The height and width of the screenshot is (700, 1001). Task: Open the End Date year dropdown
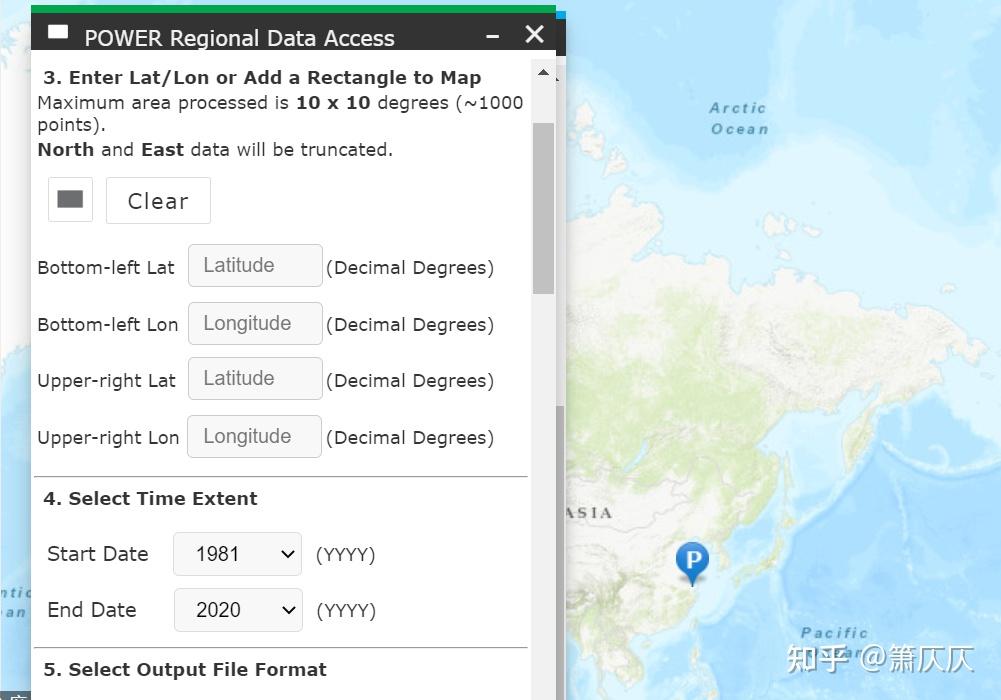tap(238, 610)
